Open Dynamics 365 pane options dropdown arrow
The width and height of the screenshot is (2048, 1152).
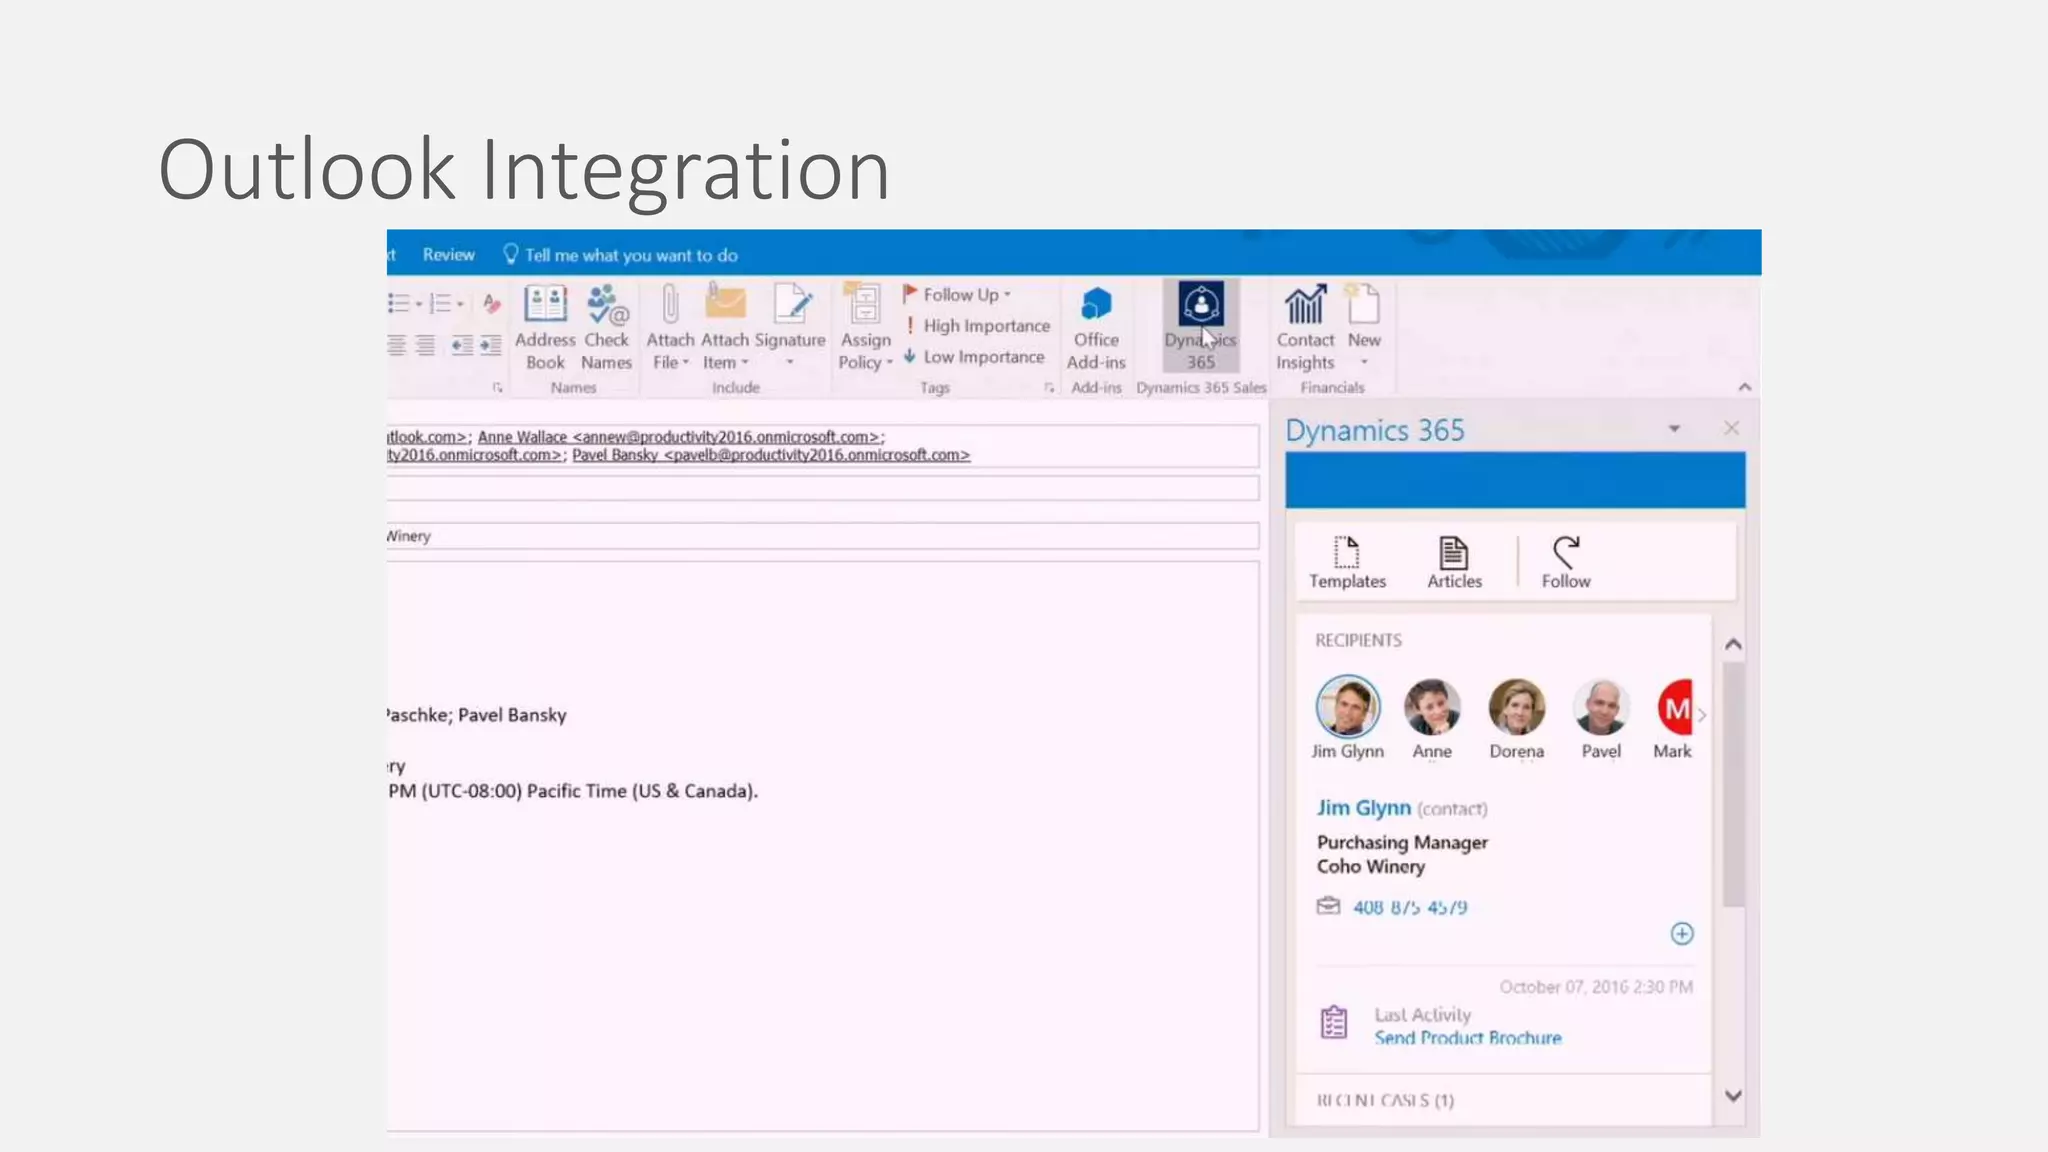(1674, 429)
